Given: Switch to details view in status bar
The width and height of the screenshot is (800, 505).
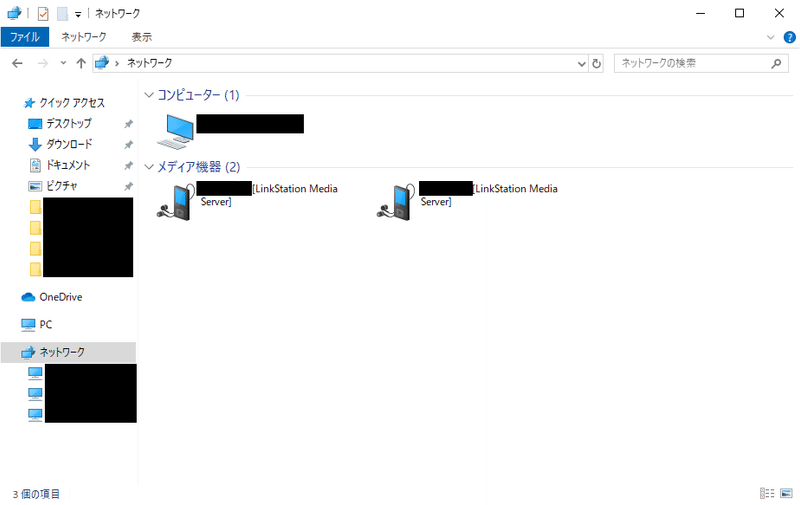Looking at the screenshot, I should click(x=767, y=493).
